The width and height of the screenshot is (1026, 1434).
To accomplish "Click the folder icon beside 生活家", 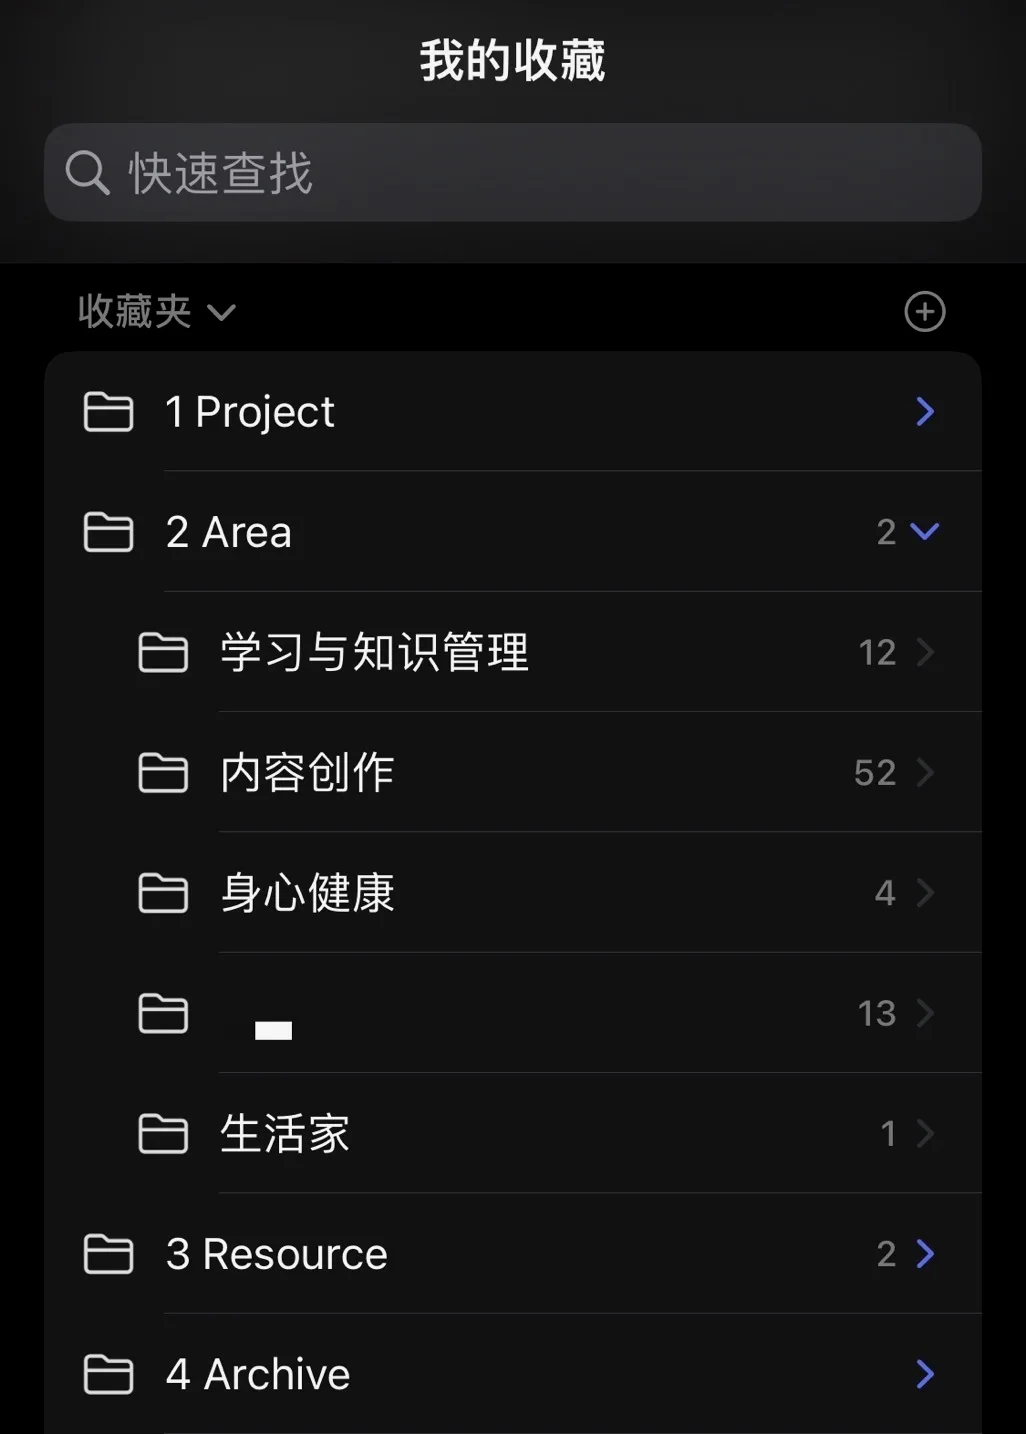I will (163, 1133).
